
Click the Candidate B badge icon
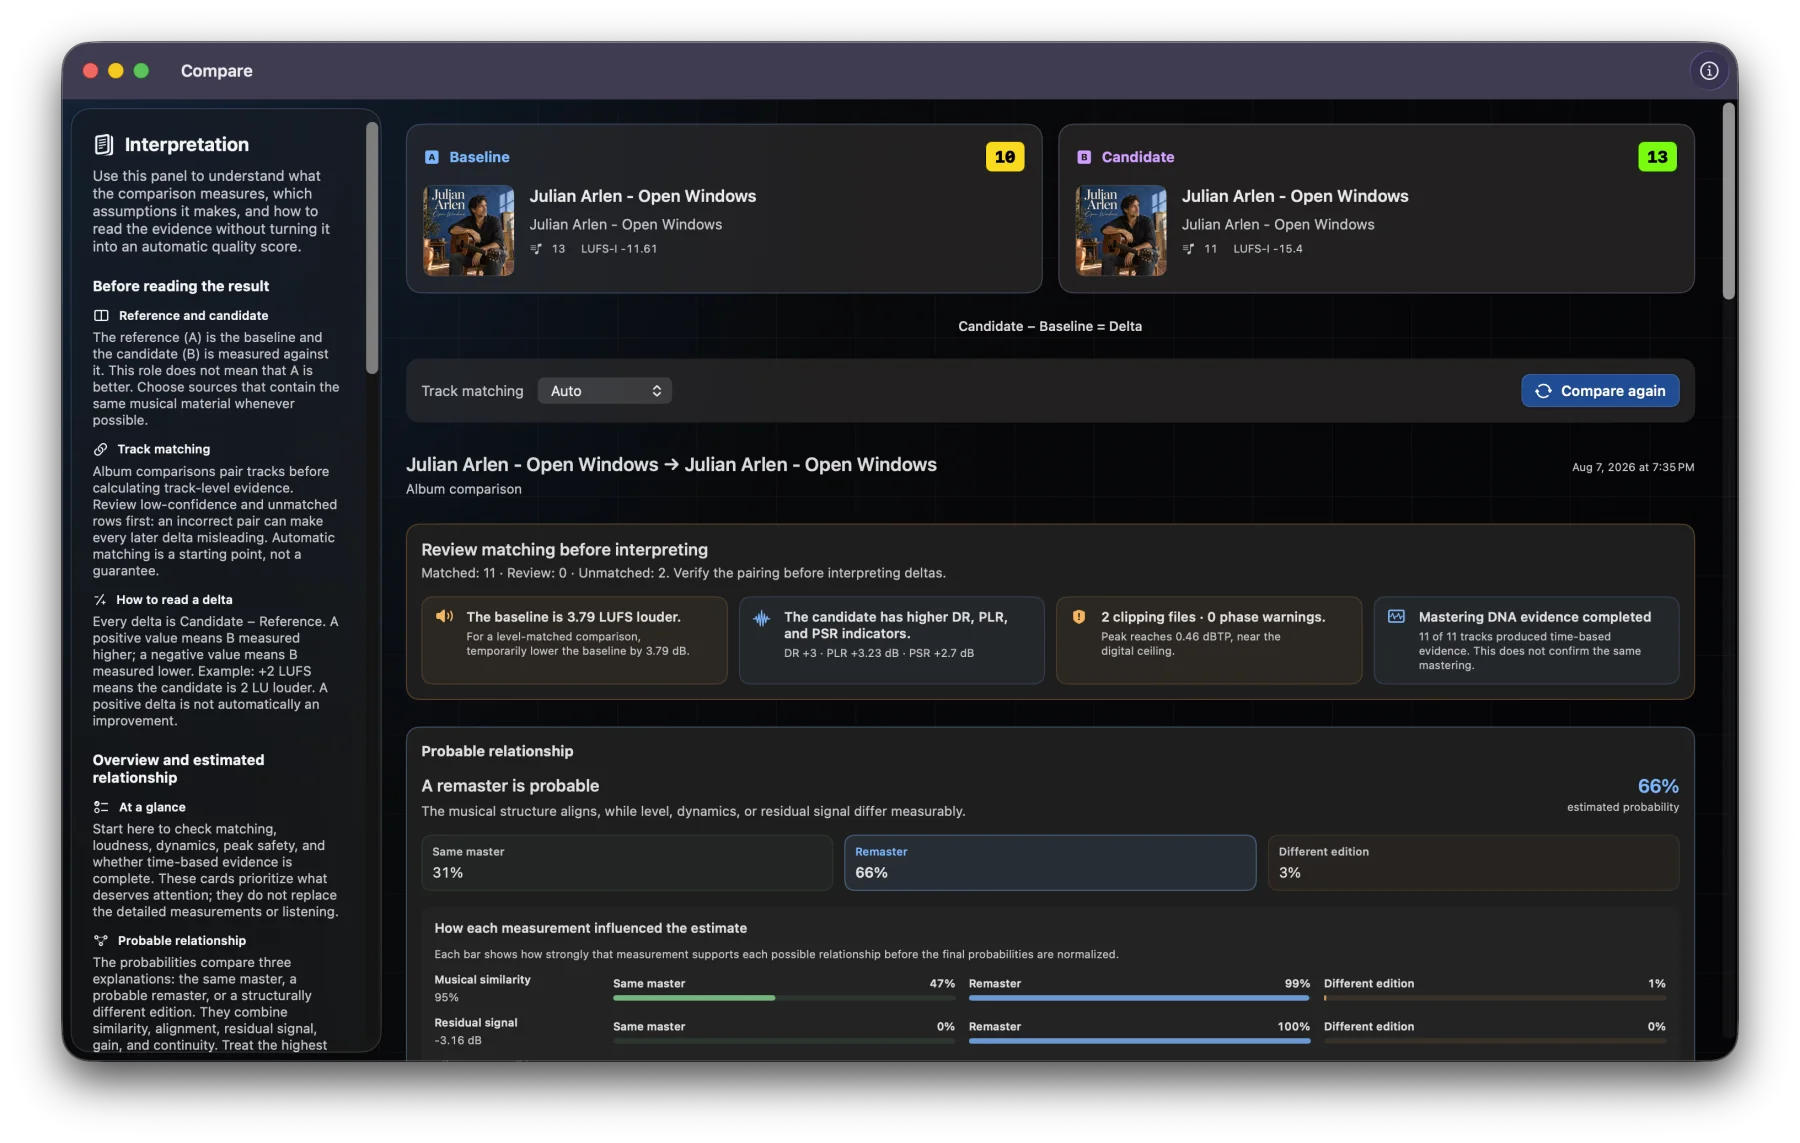(1084, 157)
